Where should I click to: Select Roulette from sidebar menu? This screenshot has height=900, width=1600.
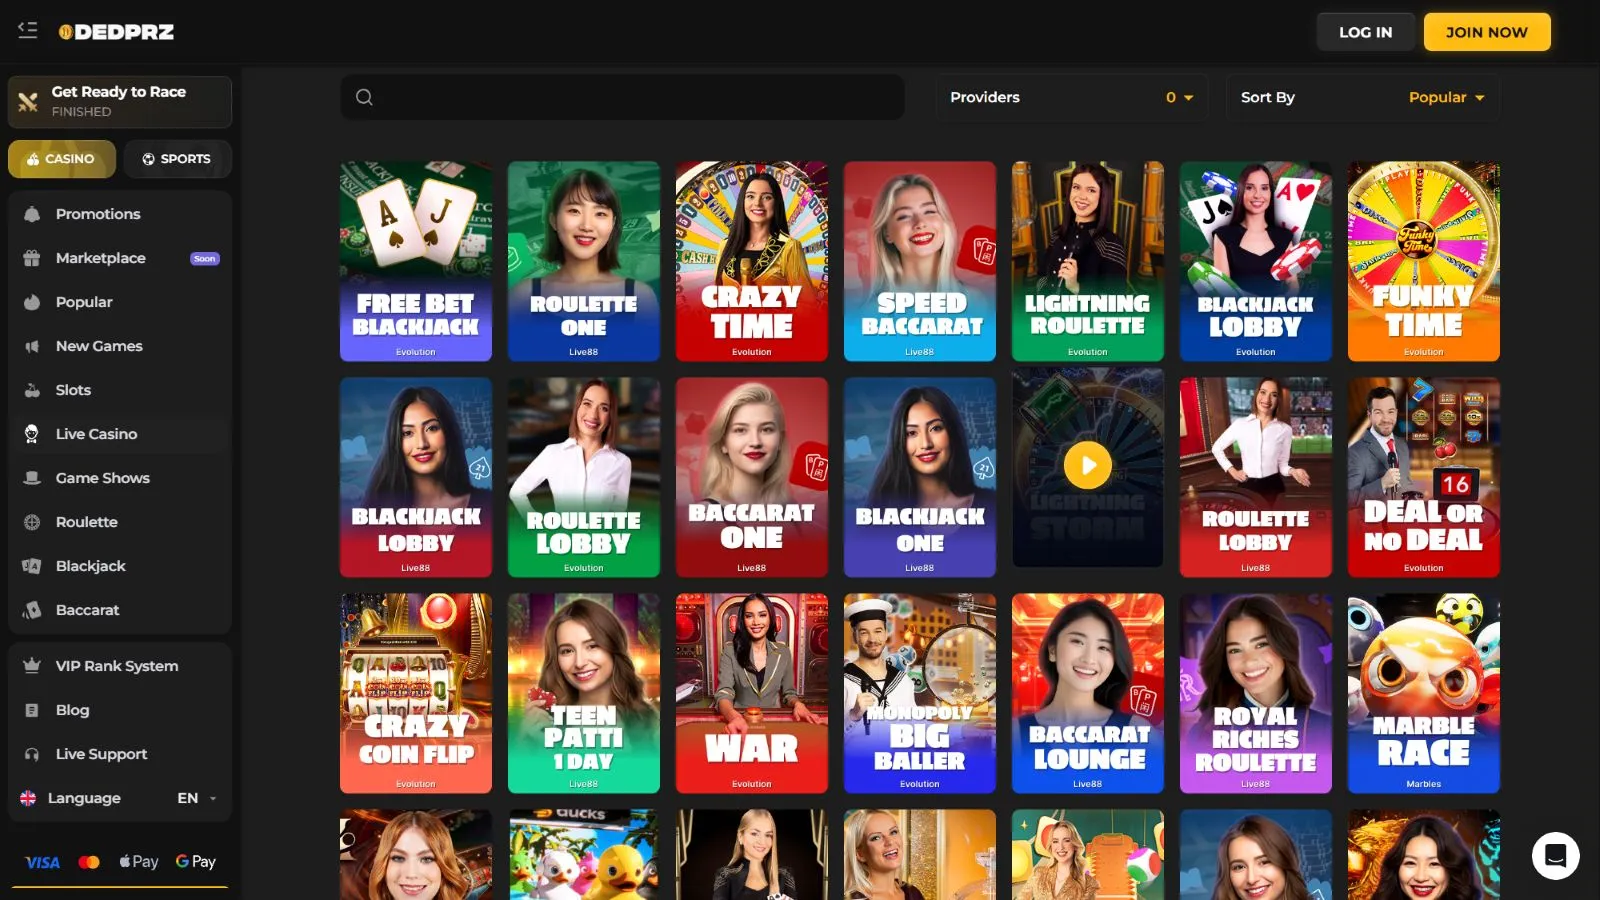[x=87, y=522]
